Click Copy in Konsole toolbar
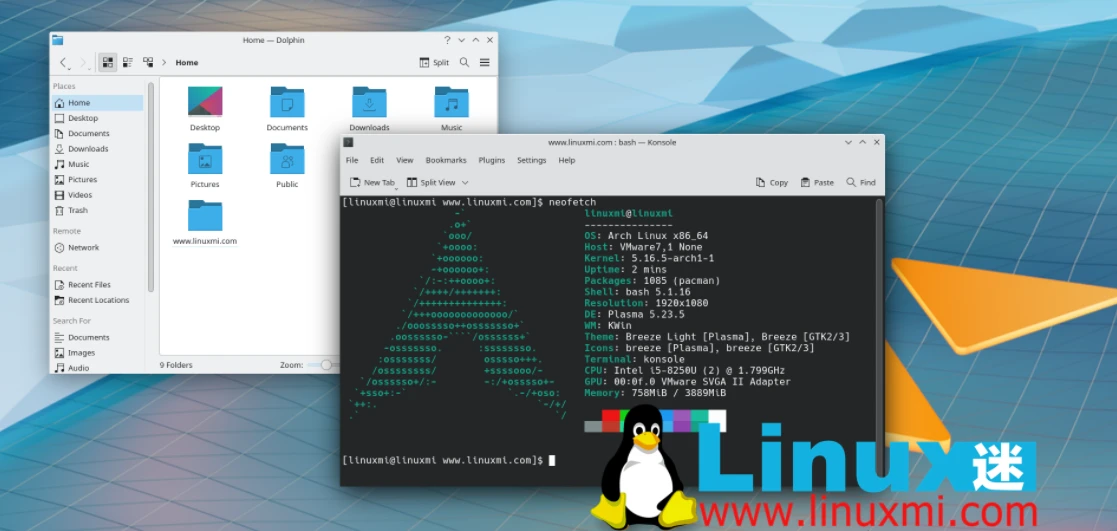This screenshot has height=531, width=1117. [771, 182]
